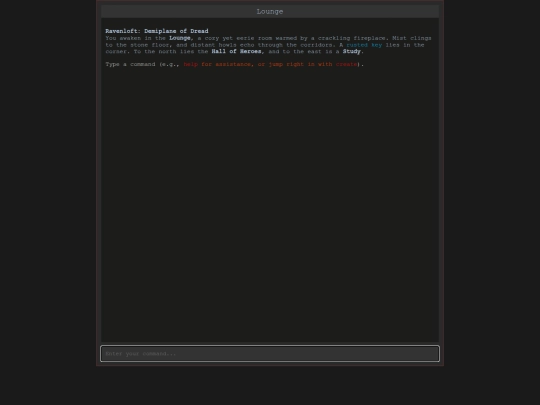Click the 'rusted key' highlighted text
Screen dimensions: 540x405
tap(364, 45)
